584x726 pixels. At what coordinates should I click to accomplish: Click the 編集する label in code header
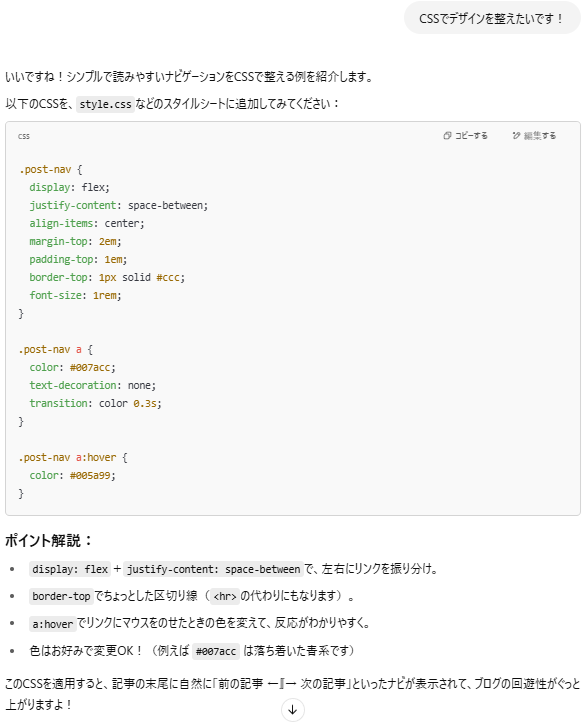(540, 136)
